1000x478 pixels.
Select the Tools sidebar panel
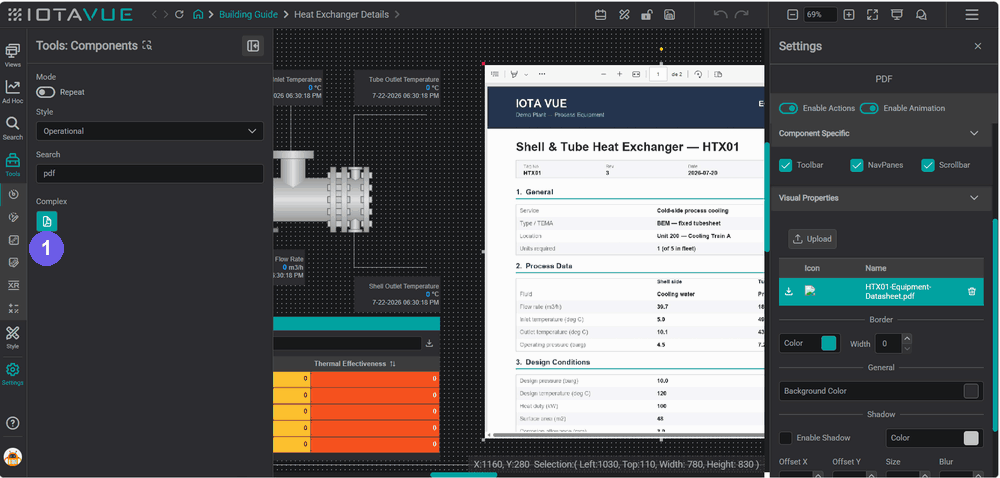coord(13,164)
